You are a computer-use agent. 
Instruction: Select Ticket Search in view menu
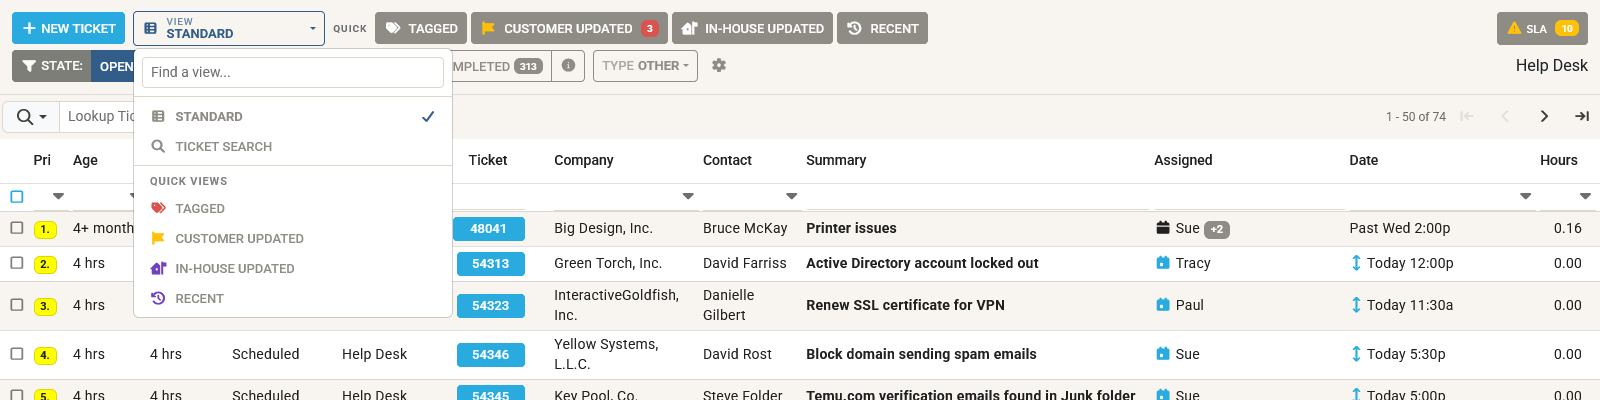click(x=293, y=146)
